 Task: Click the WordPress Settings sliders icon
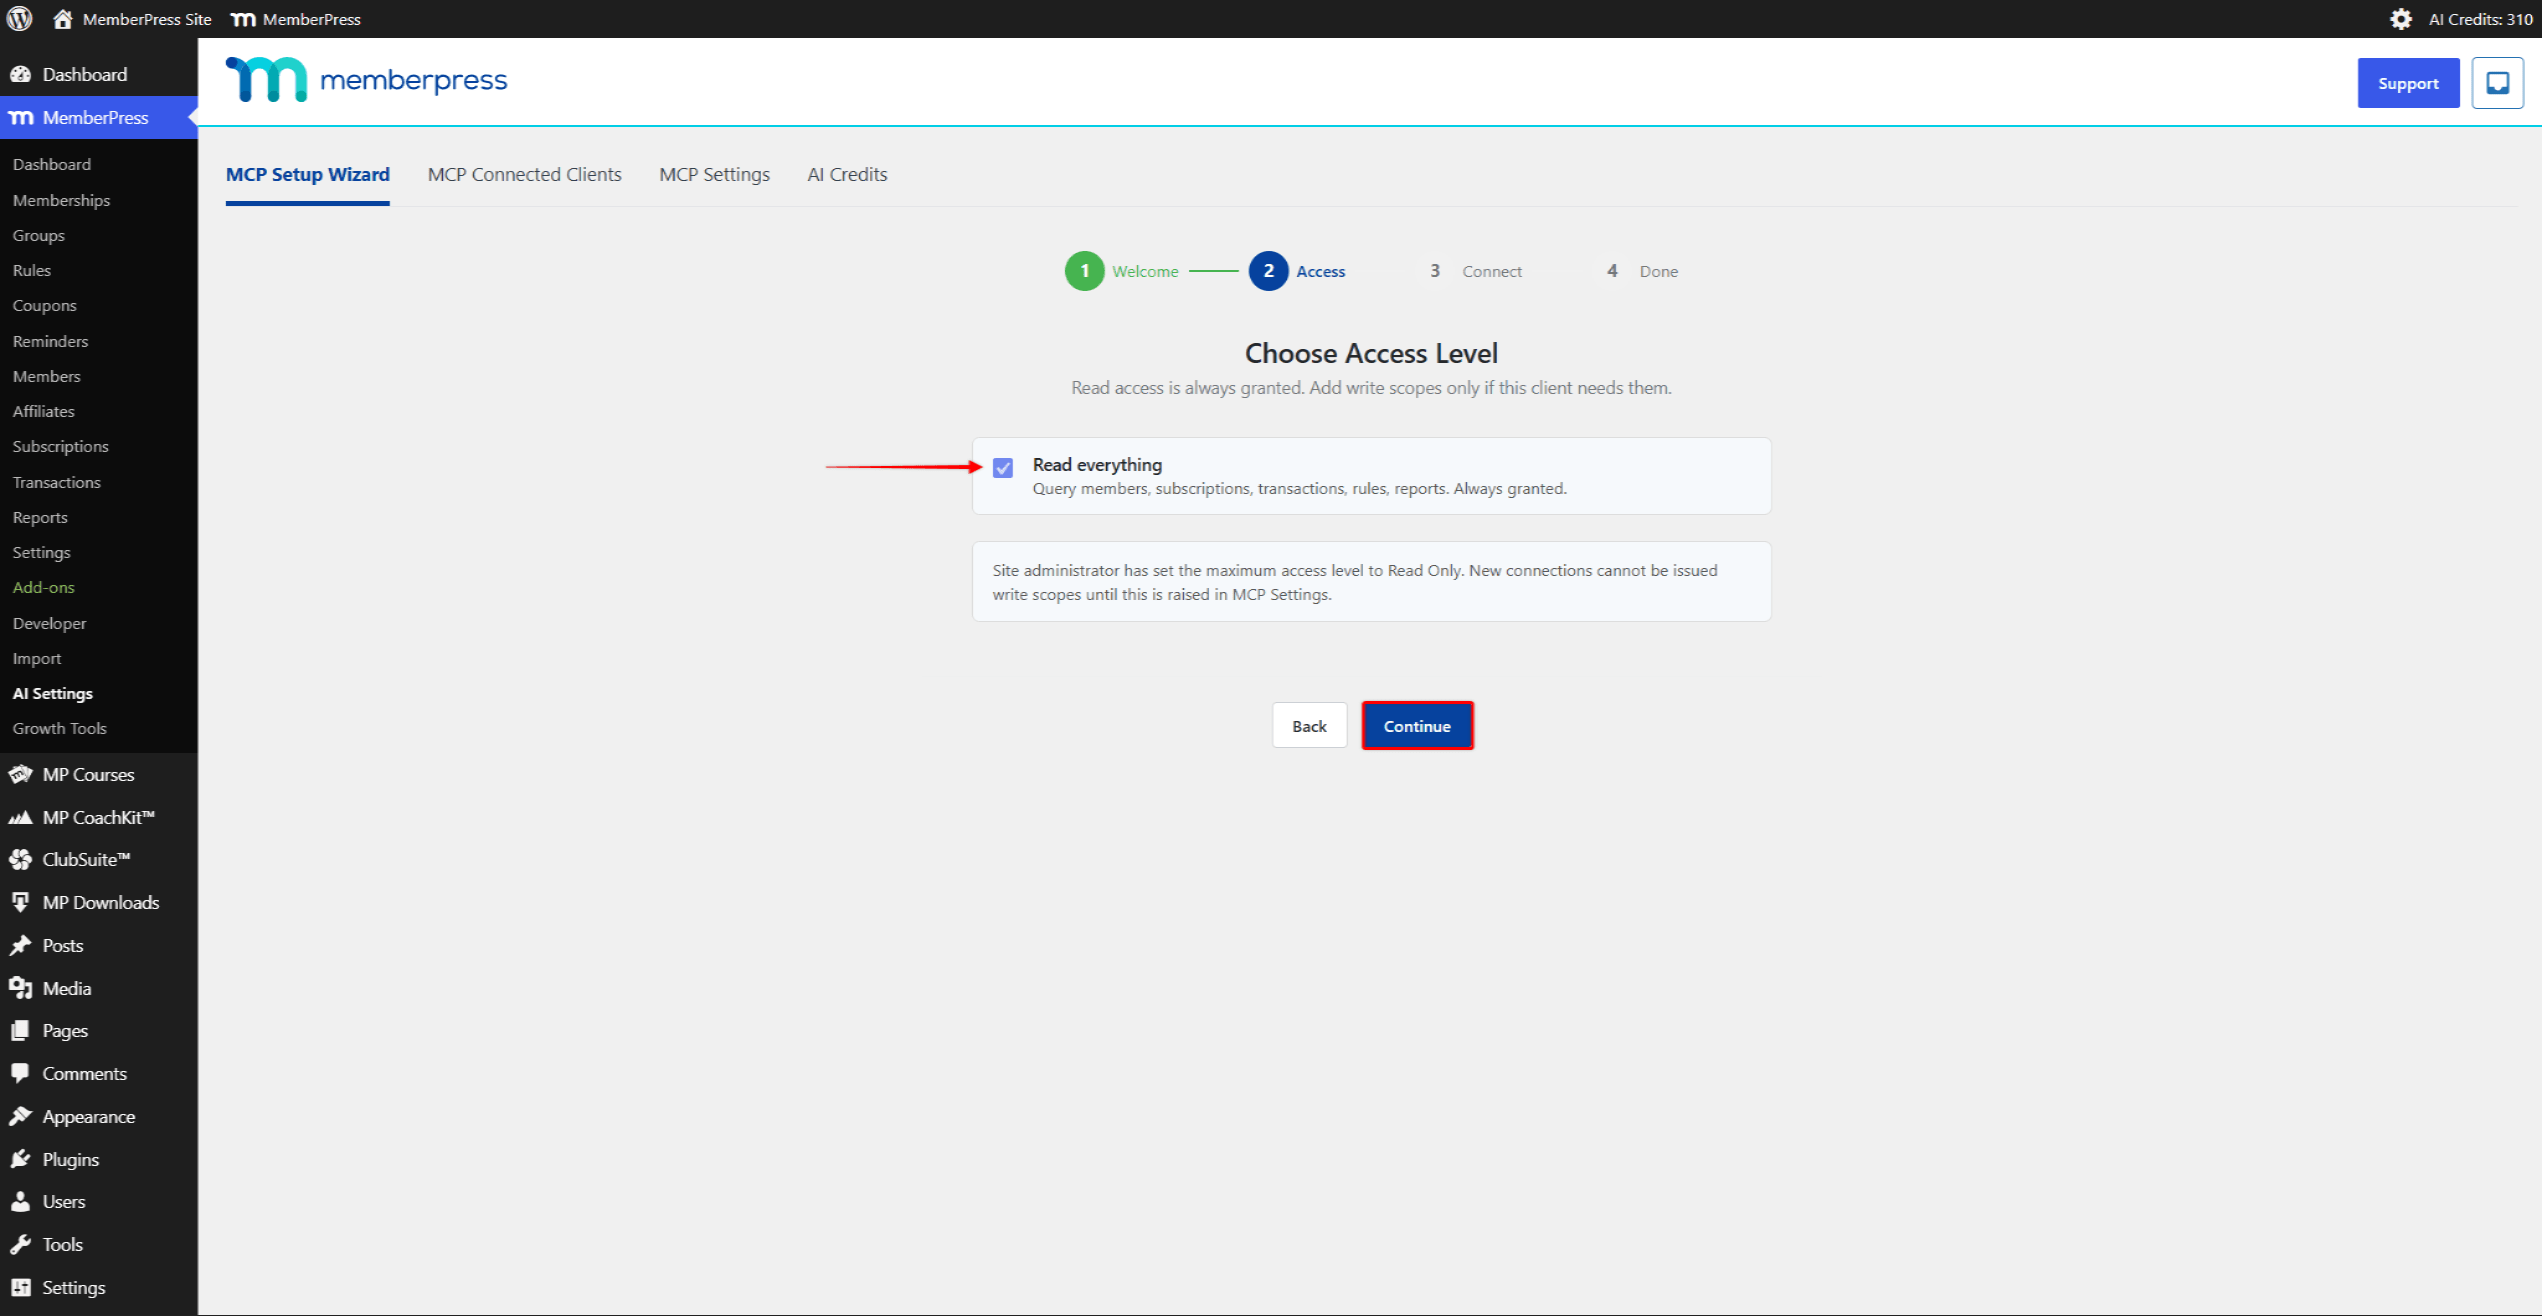[x=20, y=1287]
